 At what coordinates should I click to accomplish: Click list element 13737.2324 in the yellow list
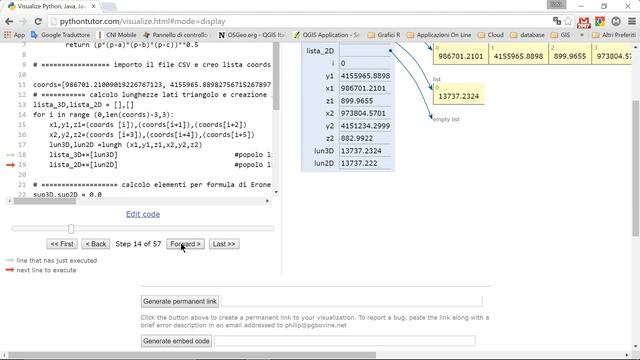459,96
